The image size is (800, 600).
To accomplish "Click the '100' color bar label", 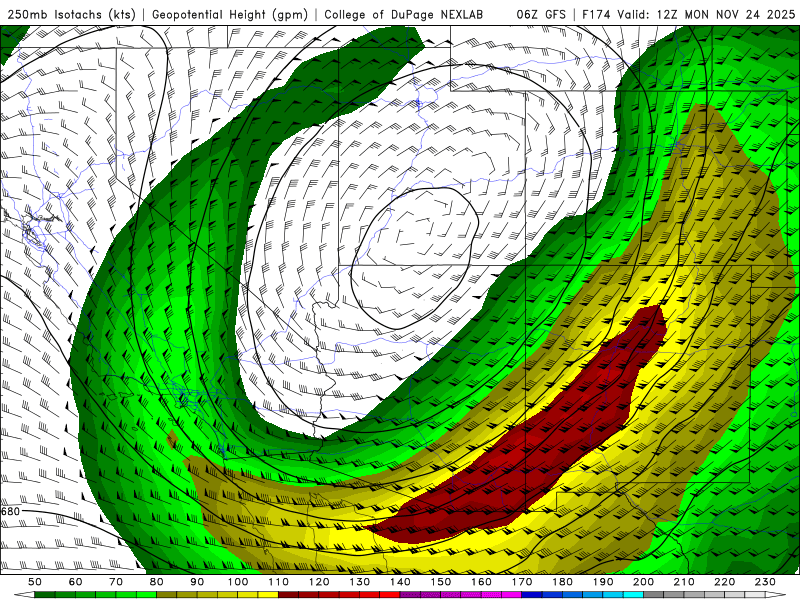I will 238,582.
